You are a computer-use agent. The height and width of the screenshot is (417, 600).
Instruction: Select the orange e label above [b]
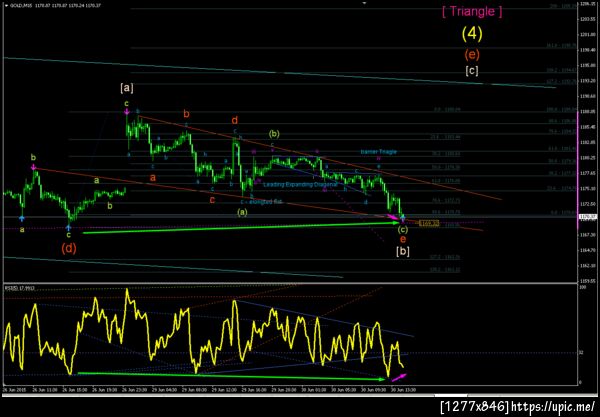point(403,240)
